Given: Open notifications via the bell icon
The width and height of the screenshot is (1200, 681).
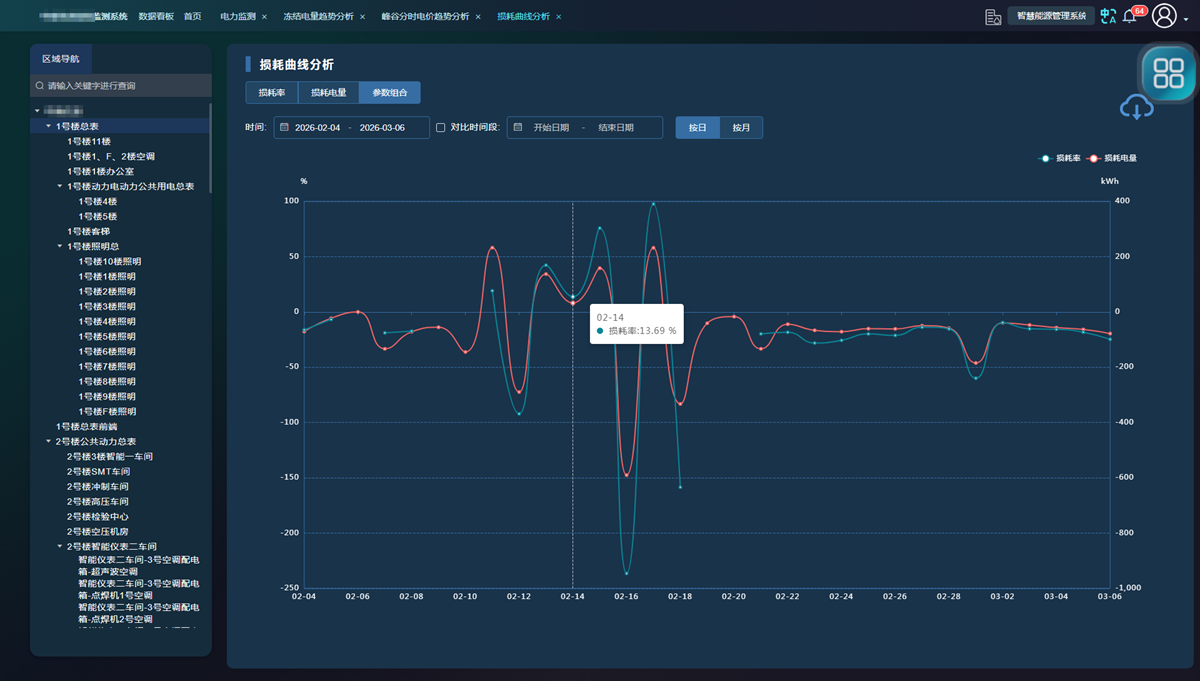Looking at the screenshot, I should pos(1128,14).
